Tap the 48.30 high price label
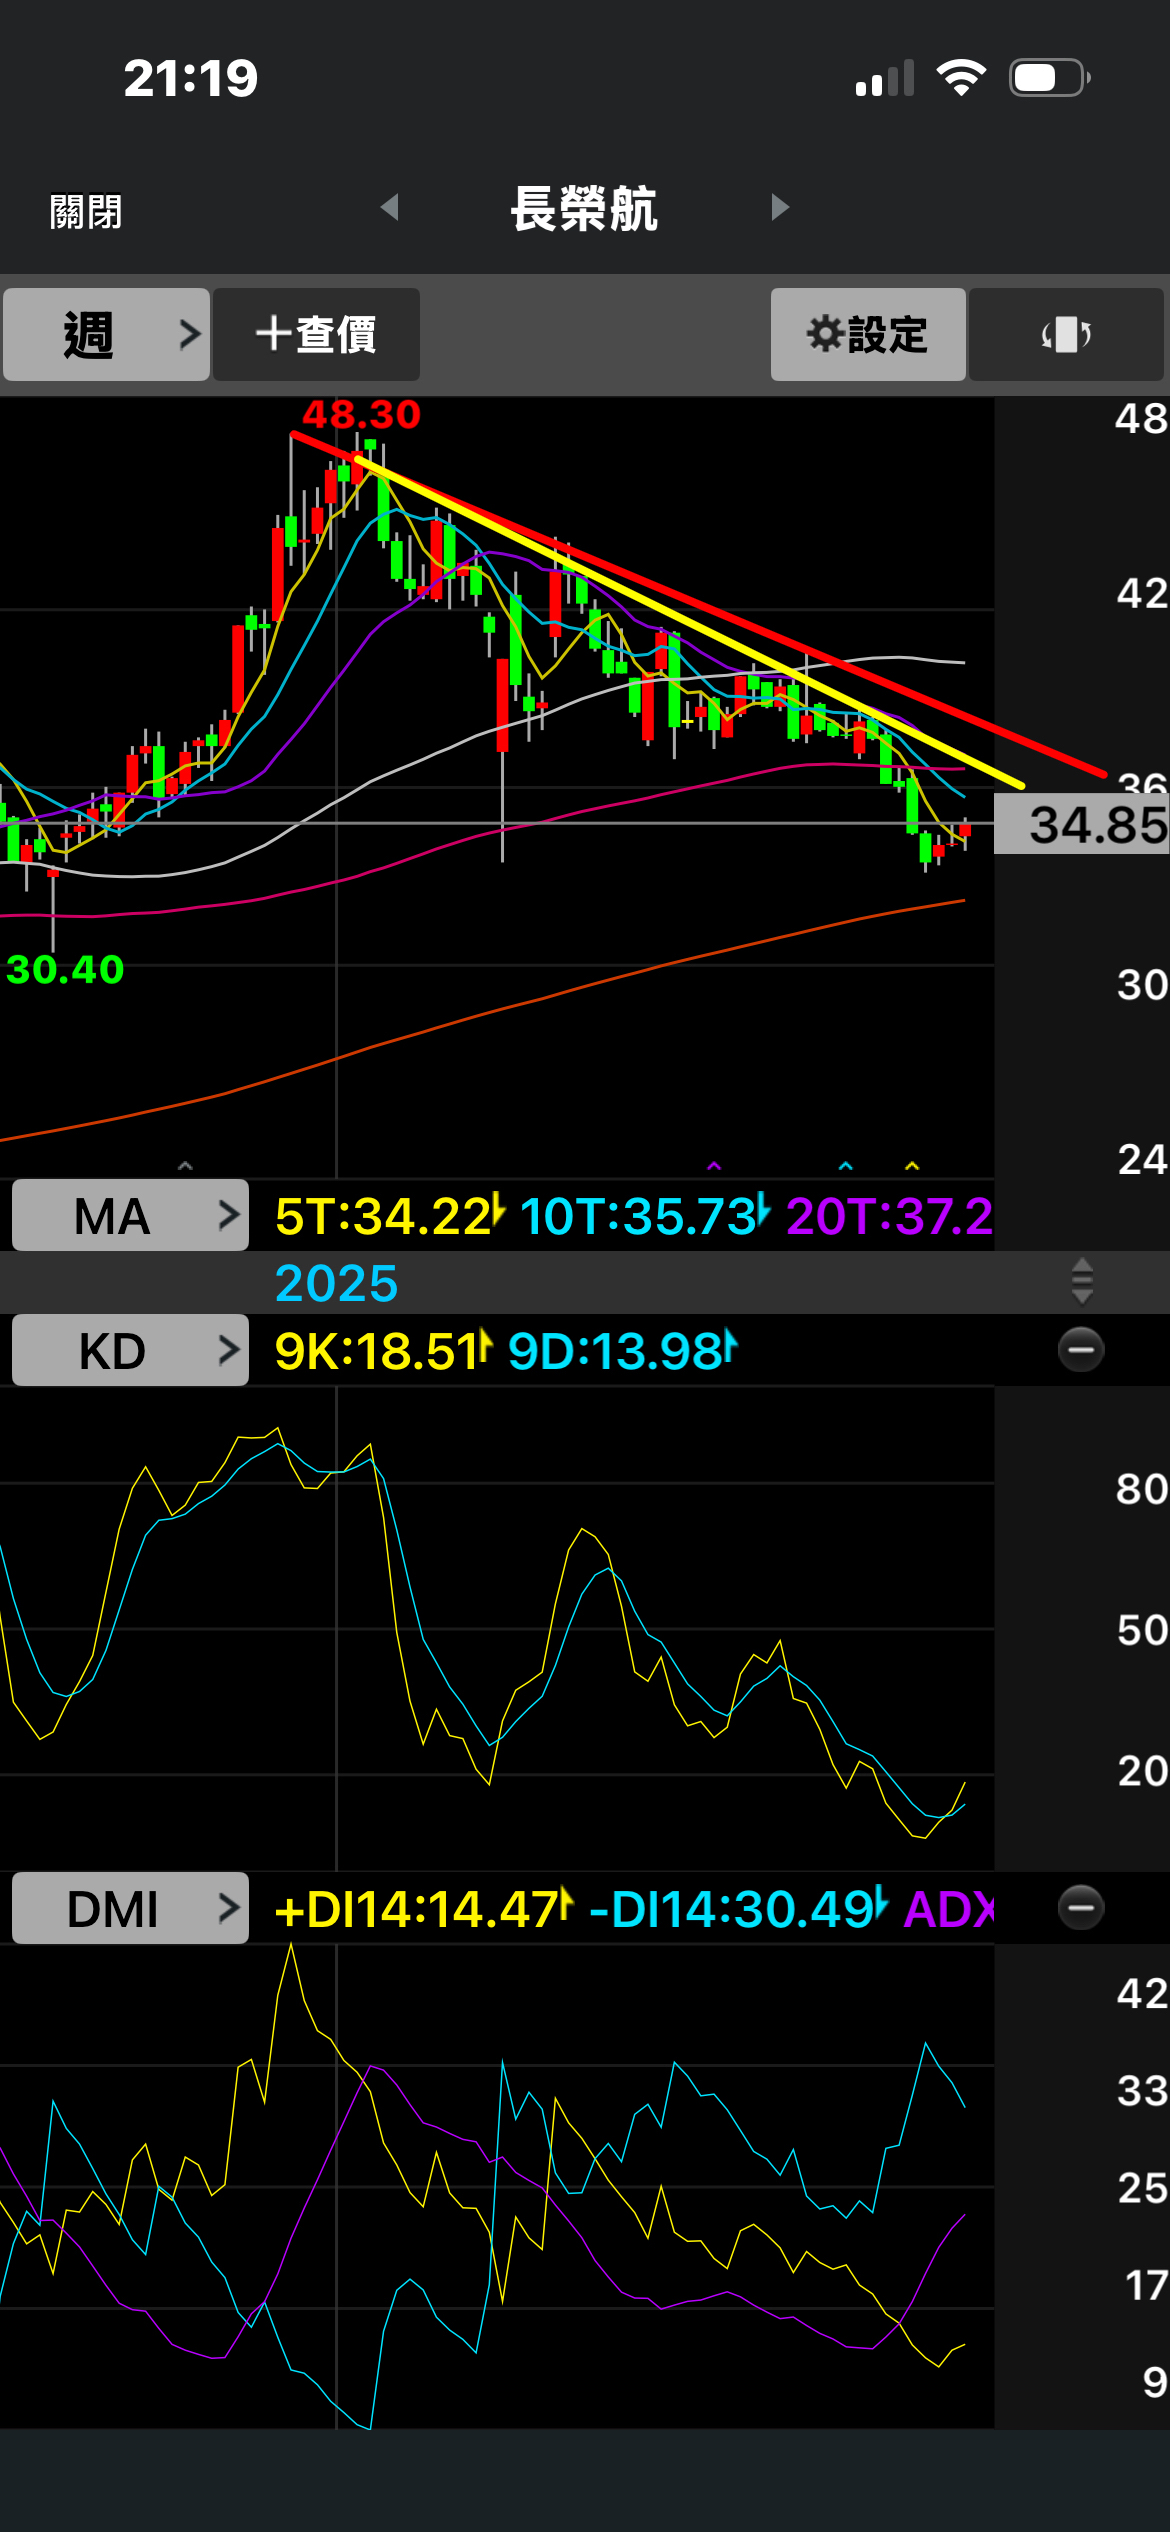The height and width of the screenshot is (2532, 1170). (x=361, y=414)
